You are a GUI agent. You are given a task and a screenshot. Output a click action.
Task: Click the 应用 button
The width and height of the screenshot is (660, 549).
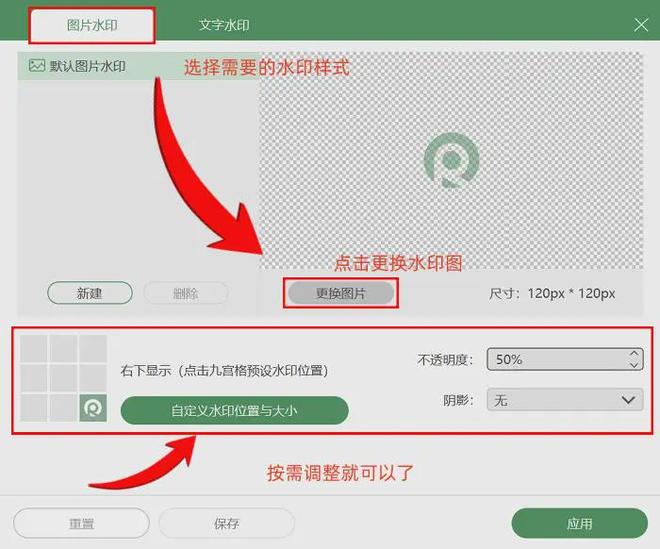580,523
